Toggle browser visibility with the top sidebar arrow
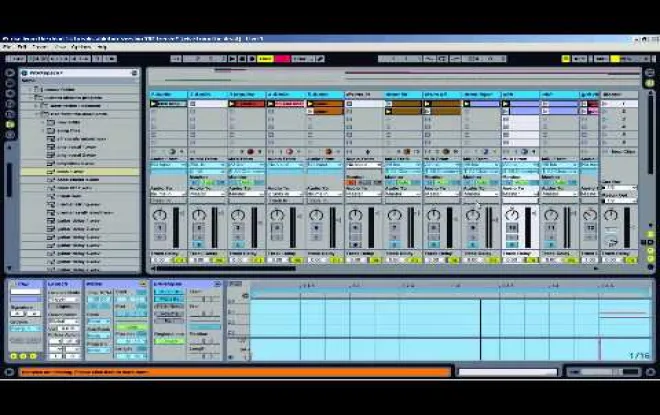 coord(10,73)
